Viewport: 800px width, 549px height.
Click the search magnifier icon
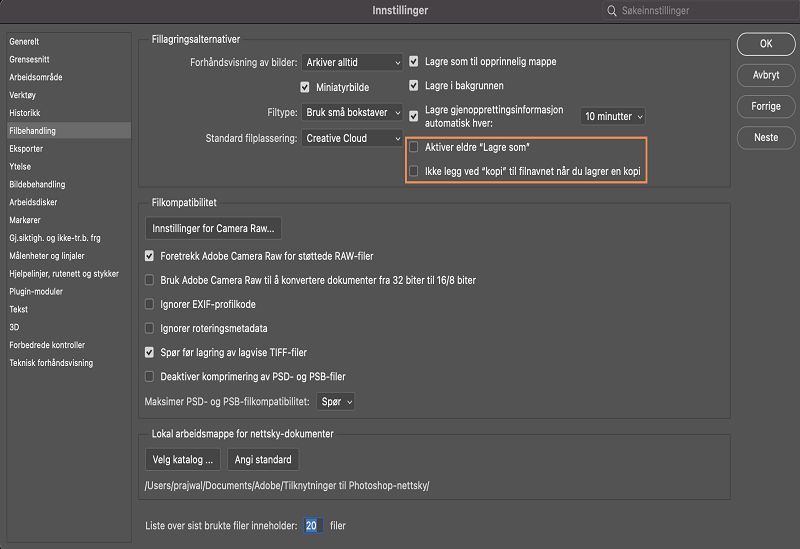point(610,11)
